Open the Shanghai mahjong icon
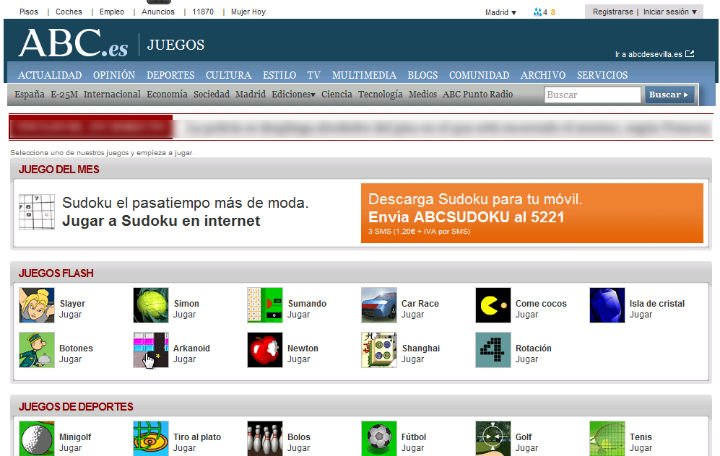 tap(379, 349)
